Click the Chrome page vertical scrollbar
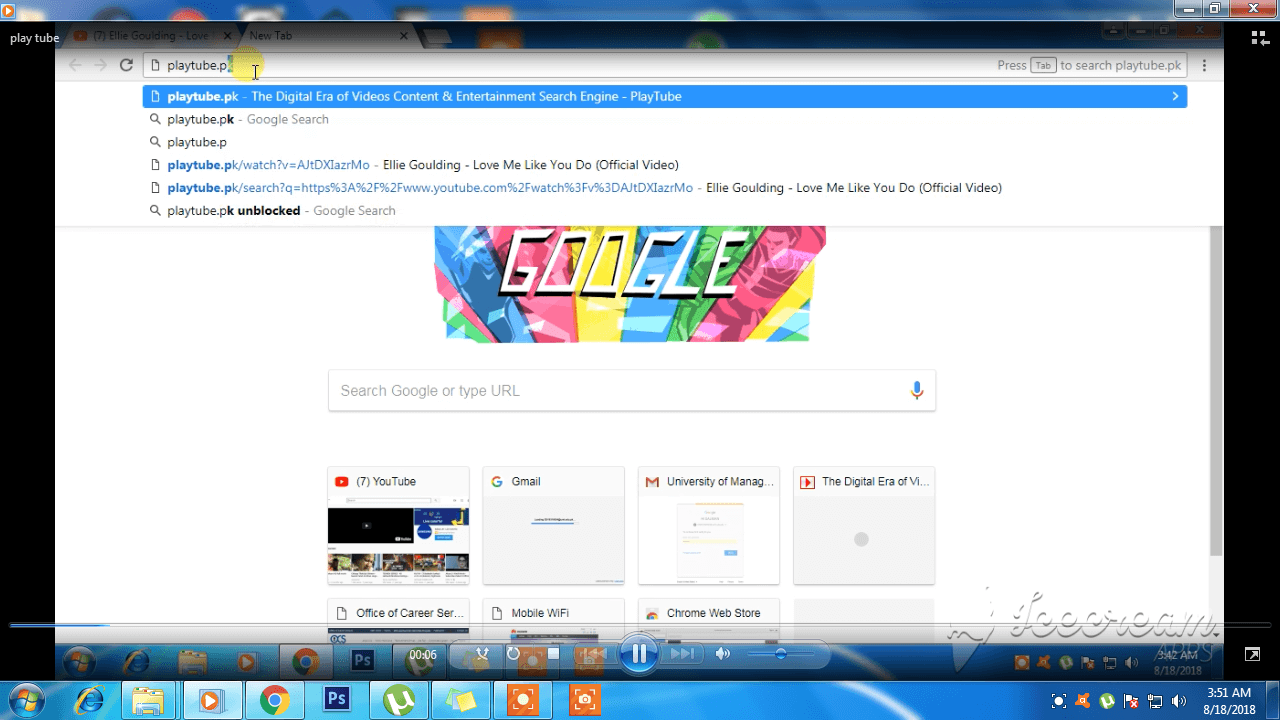This screenshot has width=1280, height=720. (1216, 390)
